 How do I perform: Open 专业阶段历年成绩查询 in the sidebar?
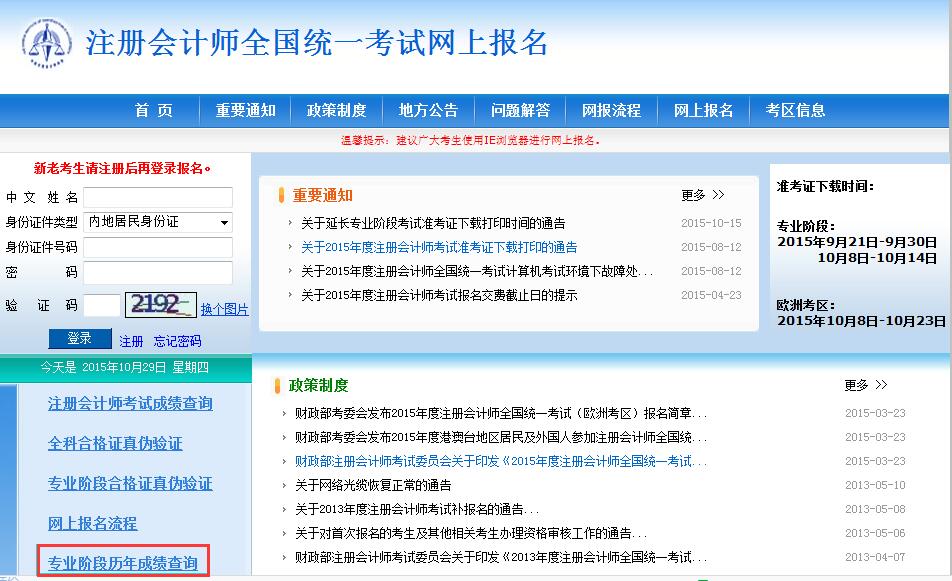[122, 562]
